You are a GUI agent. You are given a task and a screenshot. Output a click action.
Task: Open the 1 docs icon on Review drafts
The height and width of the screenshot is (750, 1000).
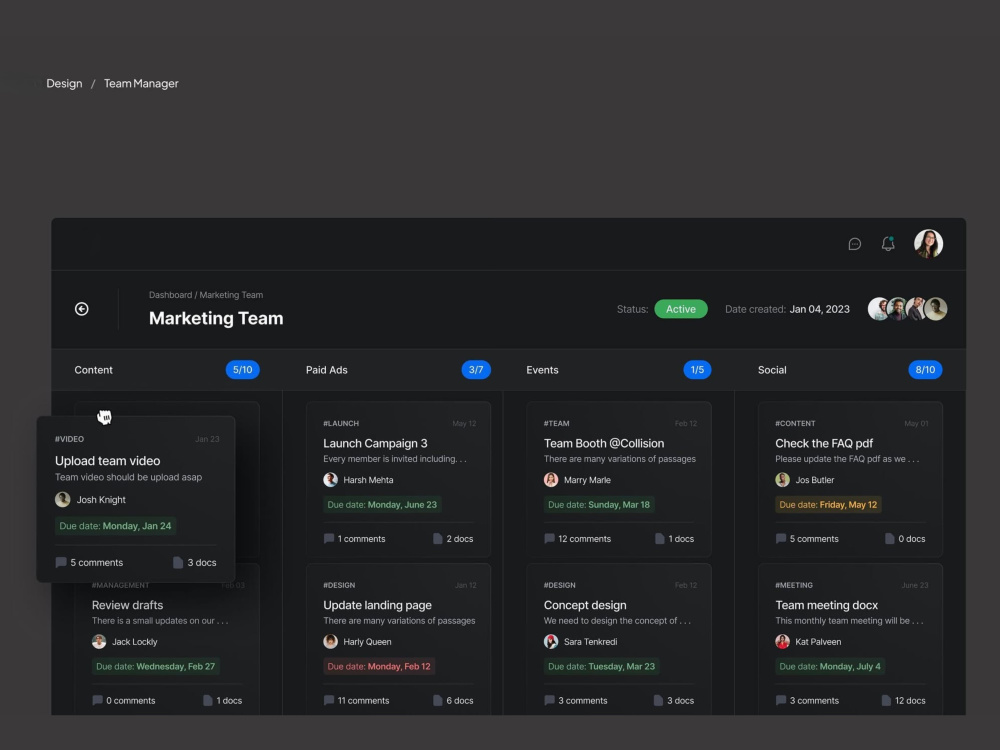click(x=207, y=700)
